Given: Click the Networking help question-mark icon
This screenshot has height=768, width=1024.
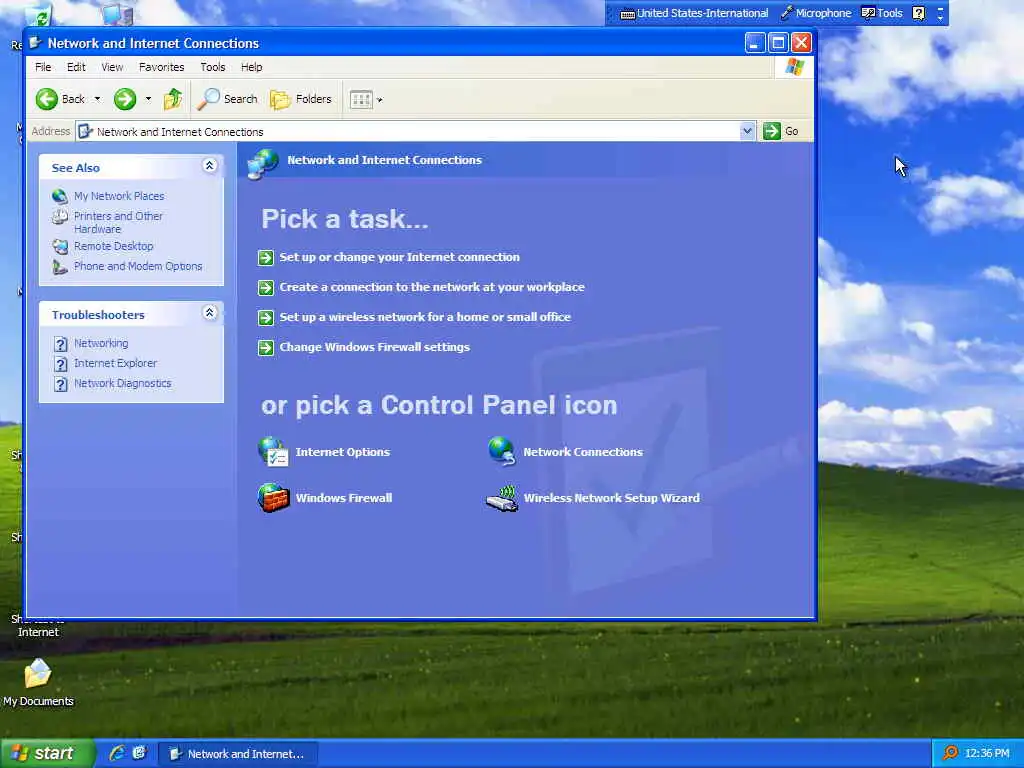Looking at the screenshot, I should point(61,344).
